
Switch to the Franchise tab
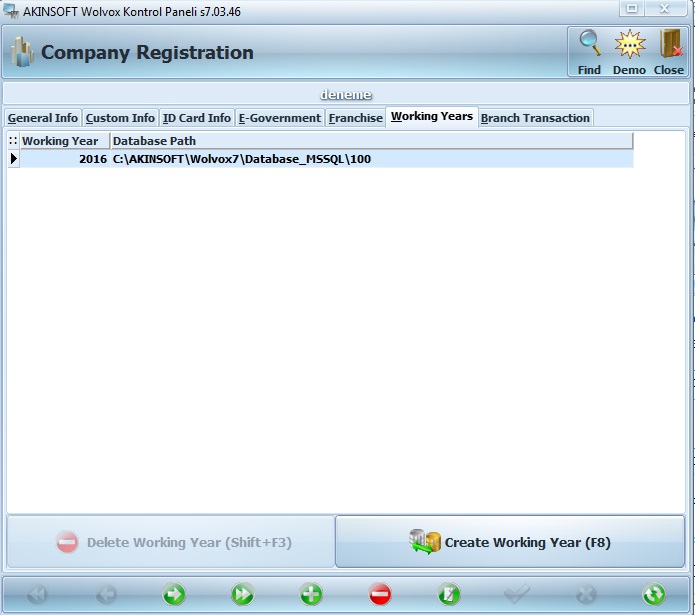point(355,118)
